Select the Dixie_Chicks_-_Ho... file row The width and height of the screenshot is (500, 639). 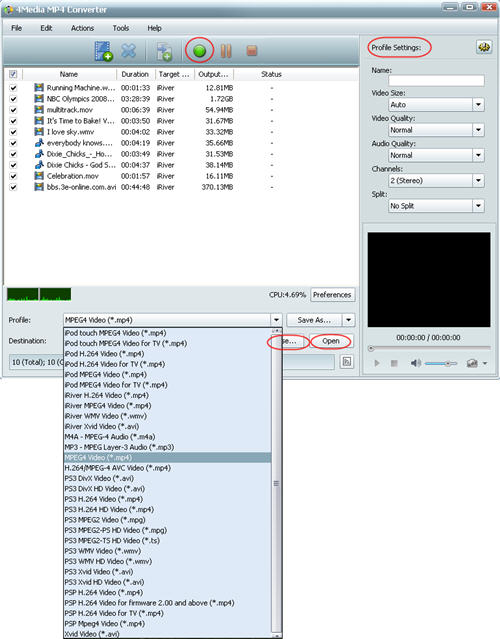[181, 154]
